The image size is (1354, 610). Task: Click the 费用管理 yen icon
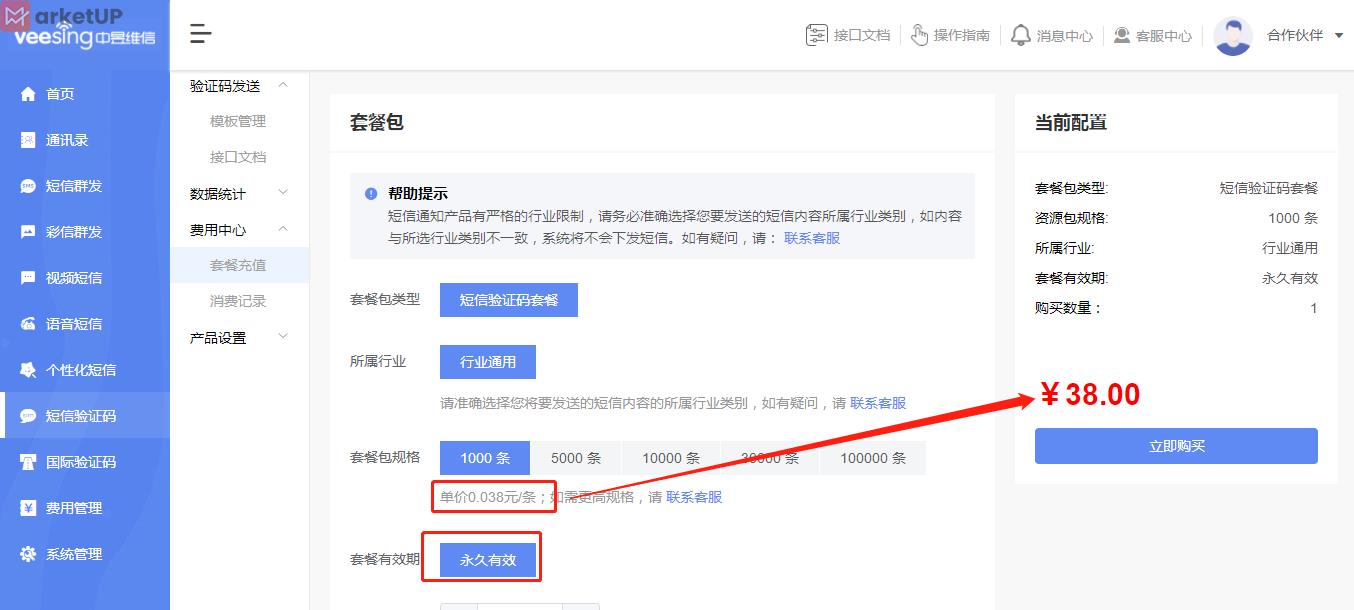pos(28,508)
